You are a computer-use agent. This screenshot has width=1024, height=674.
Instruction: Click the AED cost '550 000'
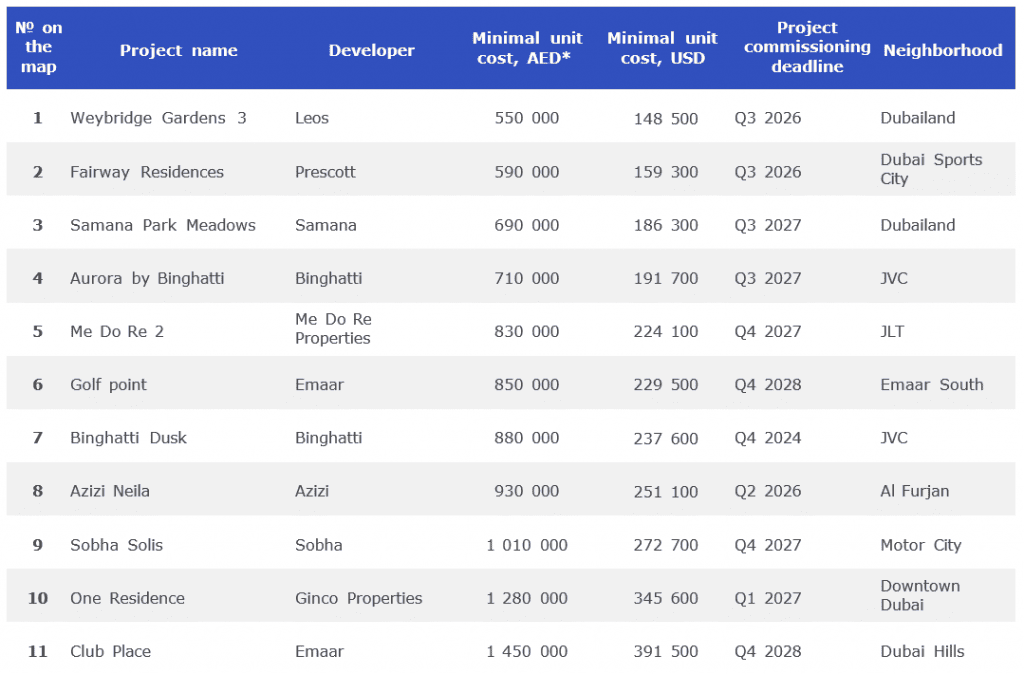pyautogui.click(x=526, y=118)
